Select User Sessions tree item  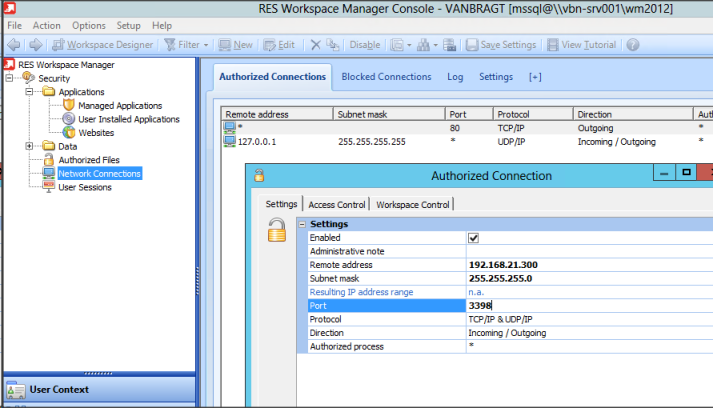[x=85, y=187]
